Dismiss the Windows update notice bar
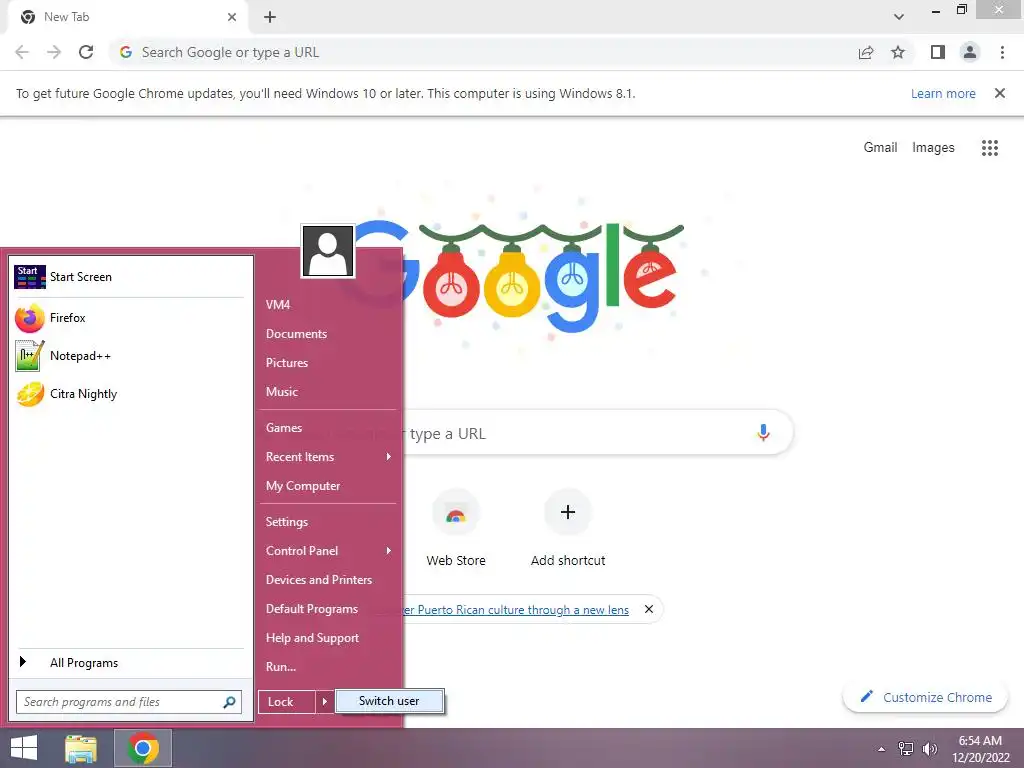The image size is (1024, 768). [x=1000, y=93]
